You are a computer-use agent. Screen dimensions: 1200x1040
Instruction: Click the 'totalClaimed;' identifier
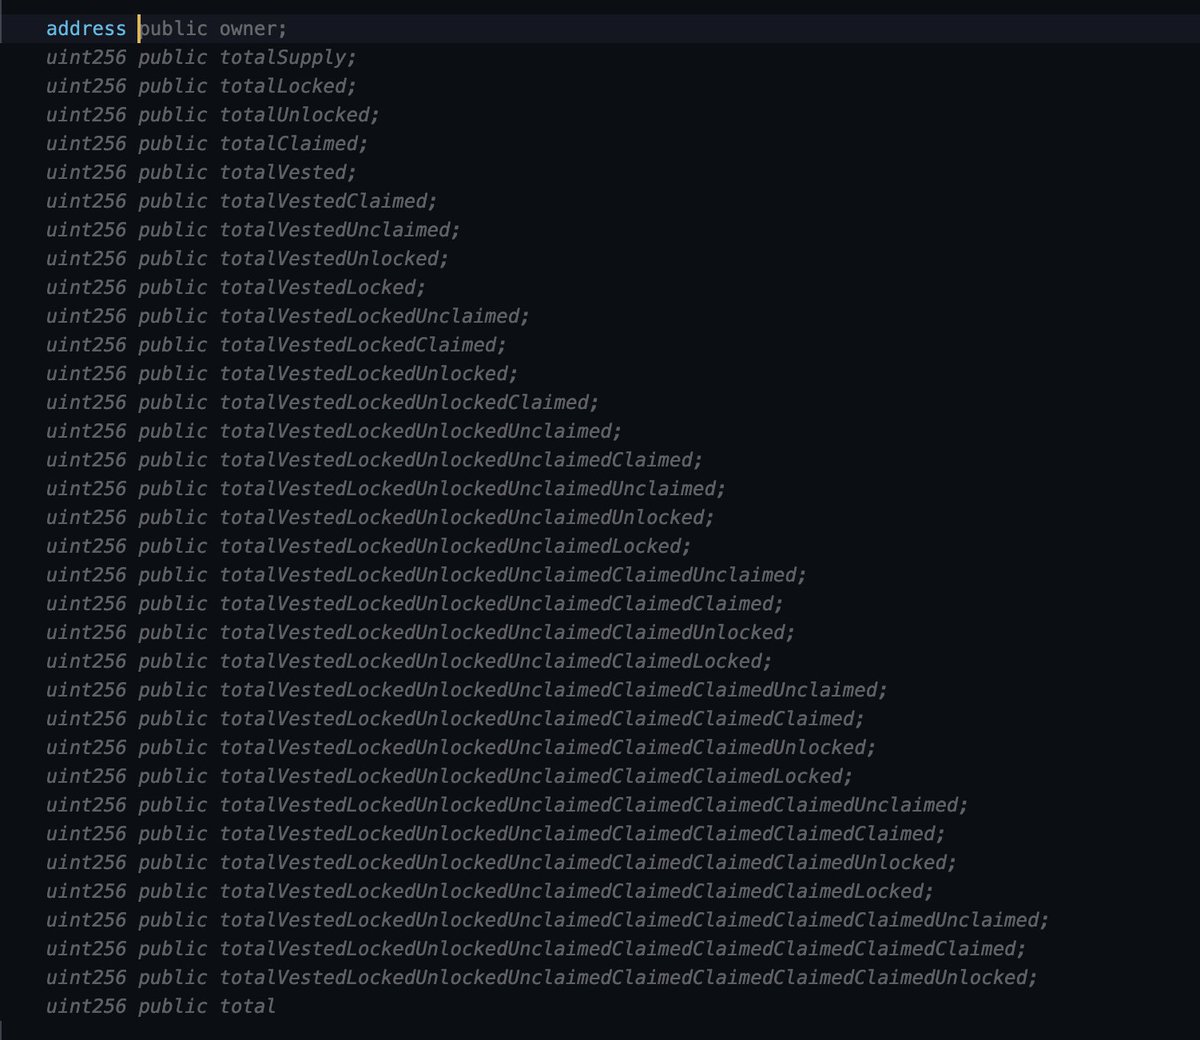pyautogui.click(x=294, y=143)
